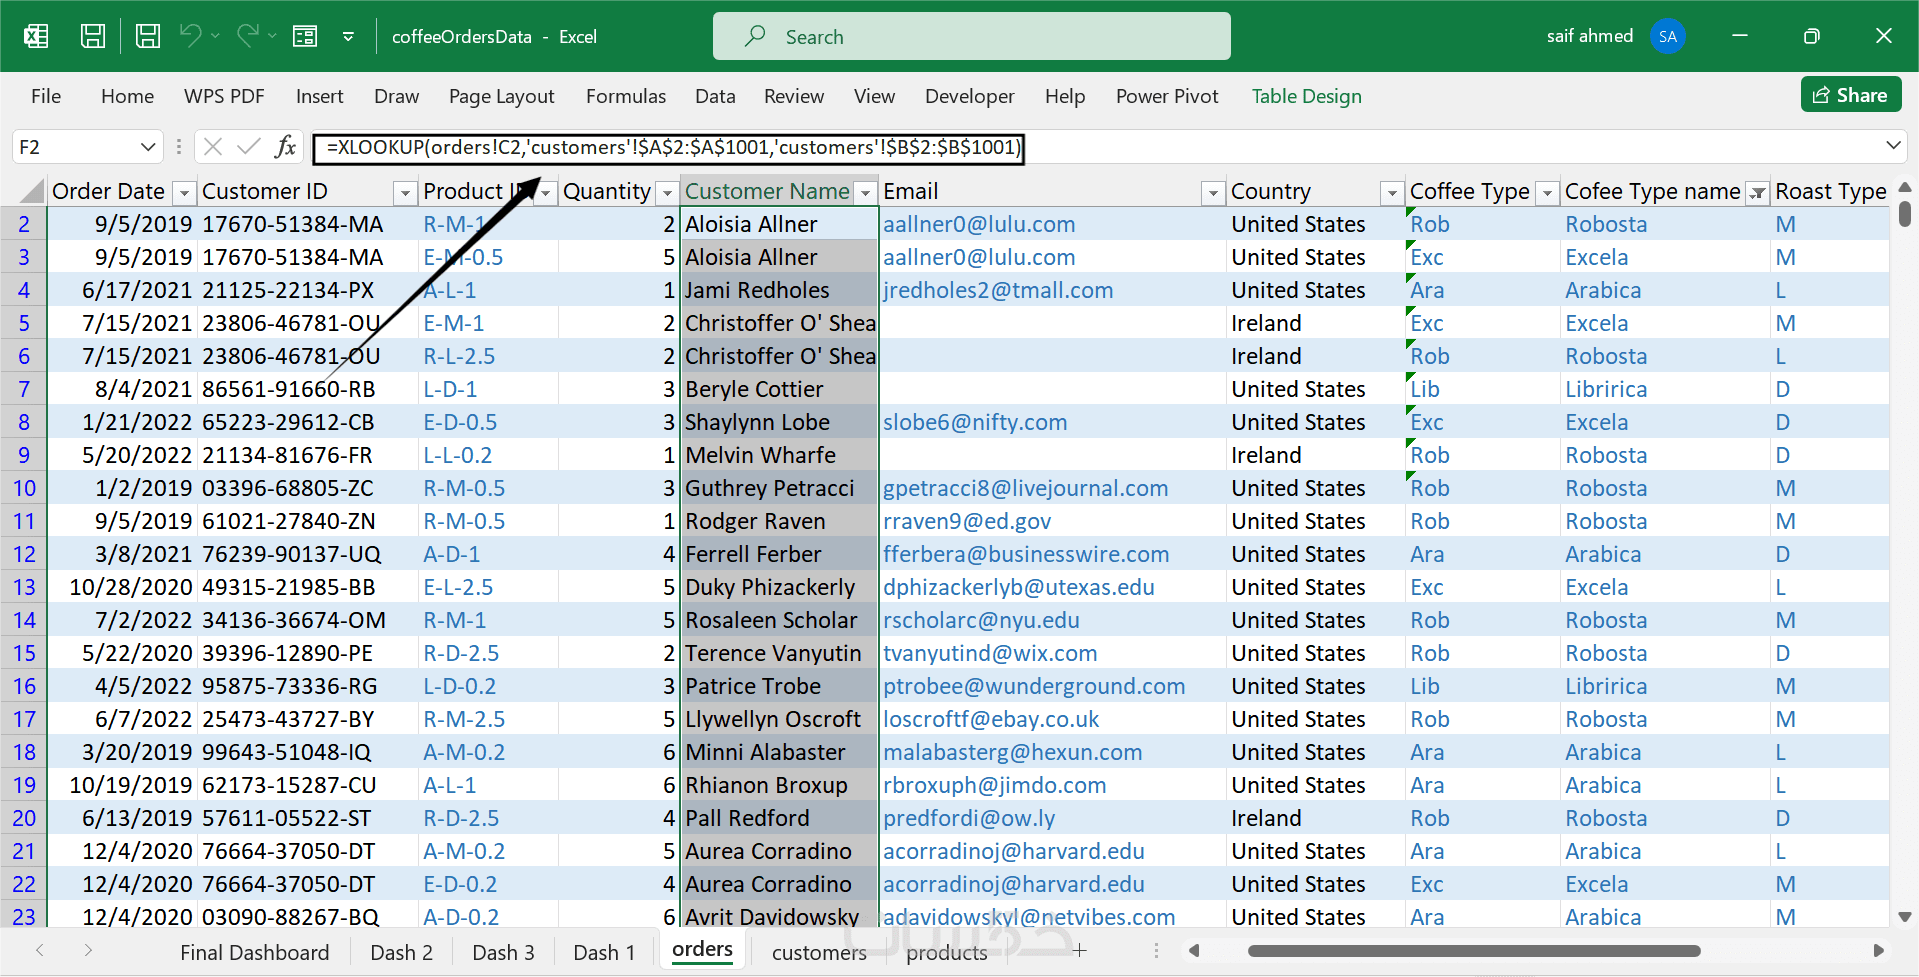Click the Cancel formula X icon

click(x=212, y=147)
